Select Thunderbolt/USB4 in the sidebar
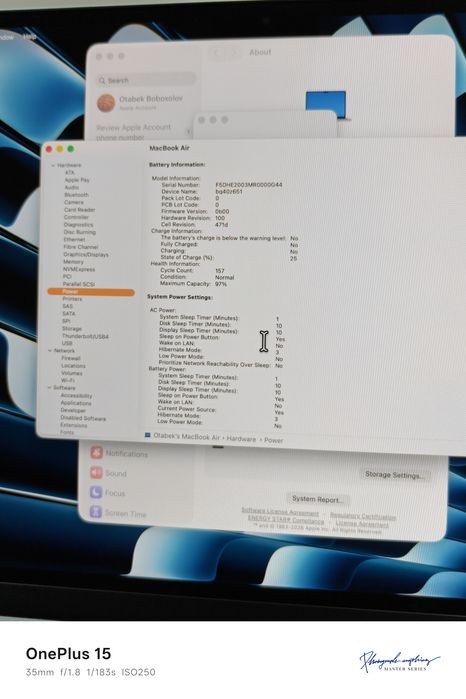 point(85,336)
